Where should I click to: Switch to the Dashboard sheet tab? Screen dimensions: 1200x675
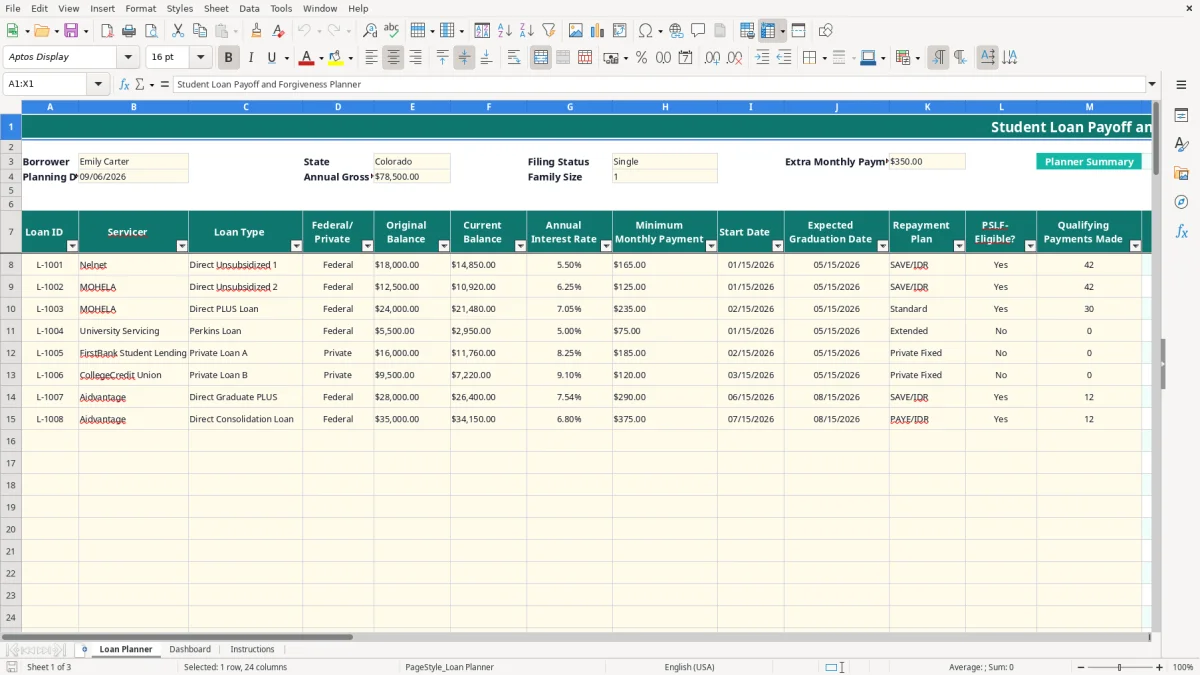(x=190, y=649)
